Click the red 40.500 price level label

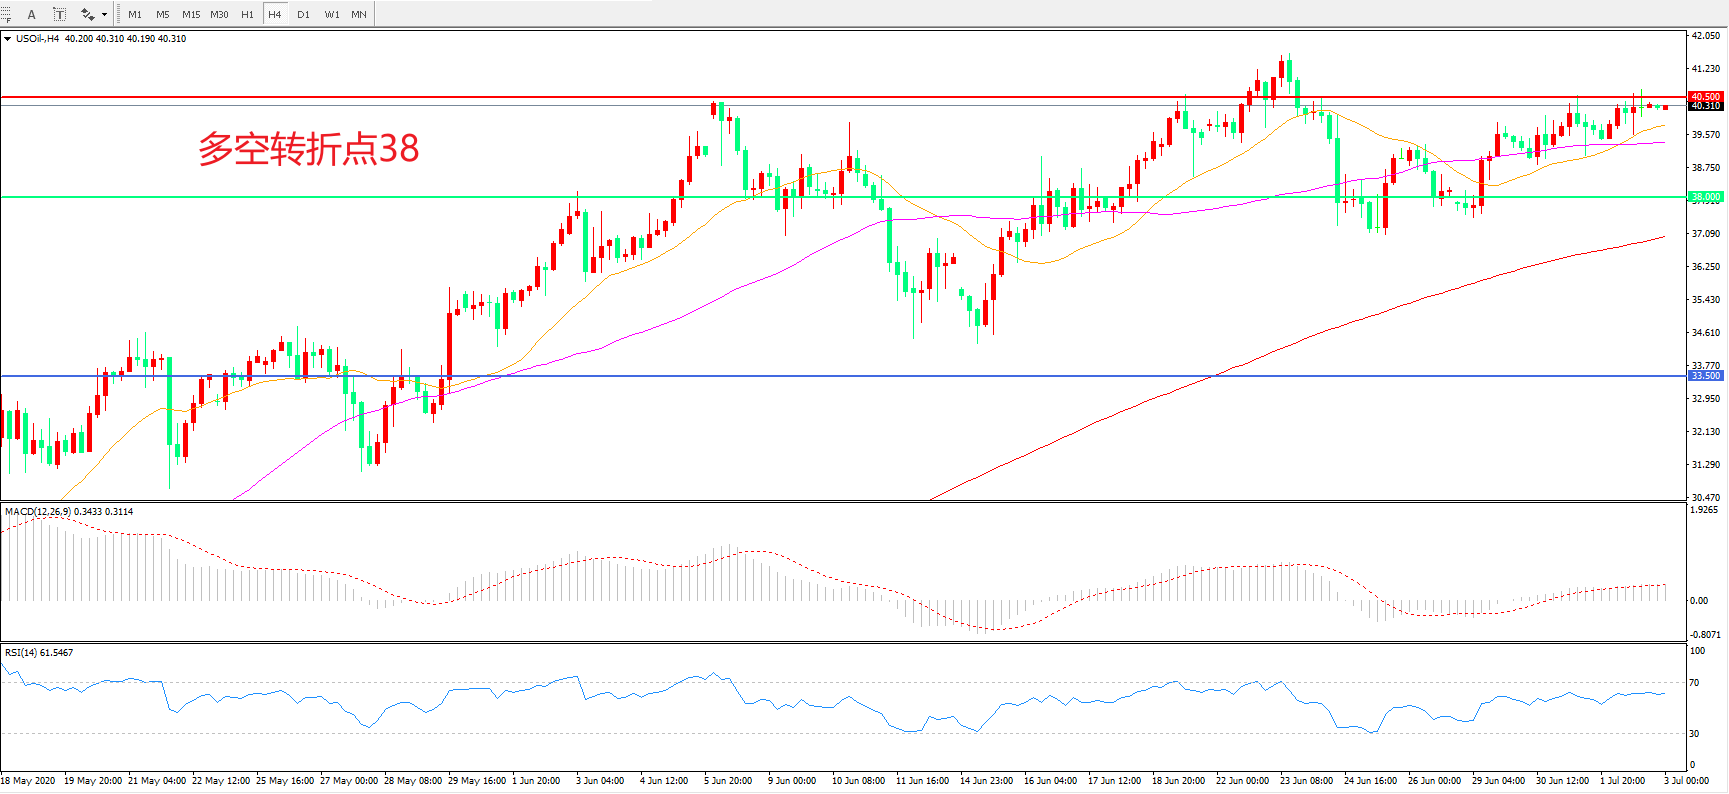coord(1705,97)
